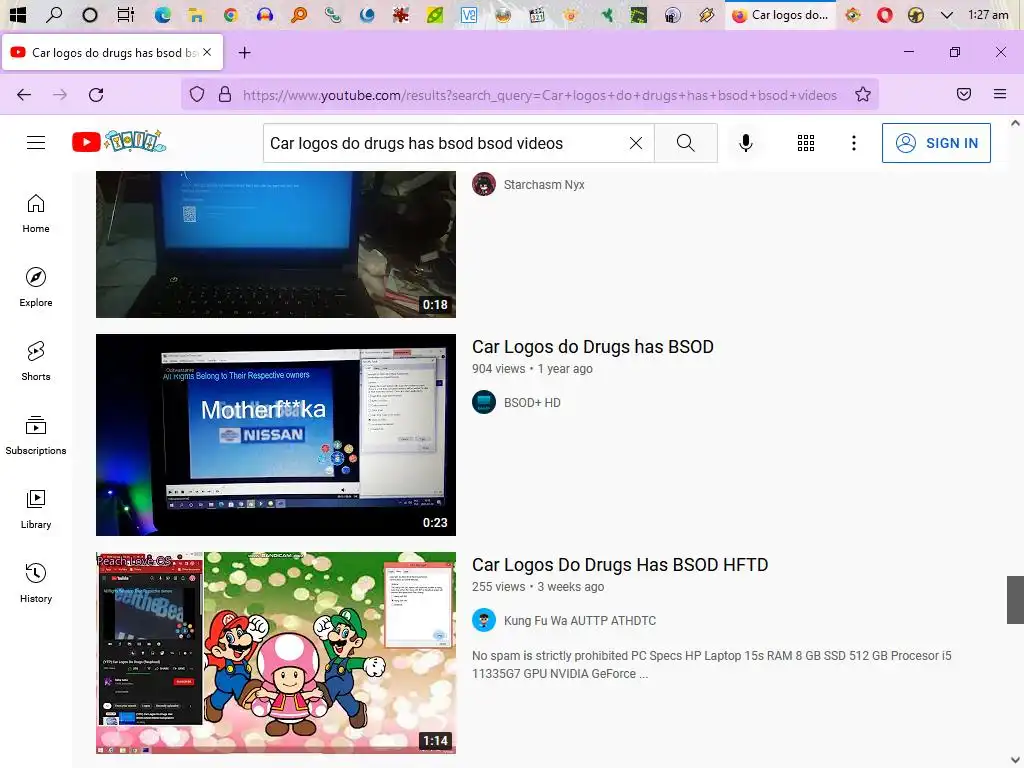
Task: Open the taskbar search magnifier
Action: pos(54,14)
